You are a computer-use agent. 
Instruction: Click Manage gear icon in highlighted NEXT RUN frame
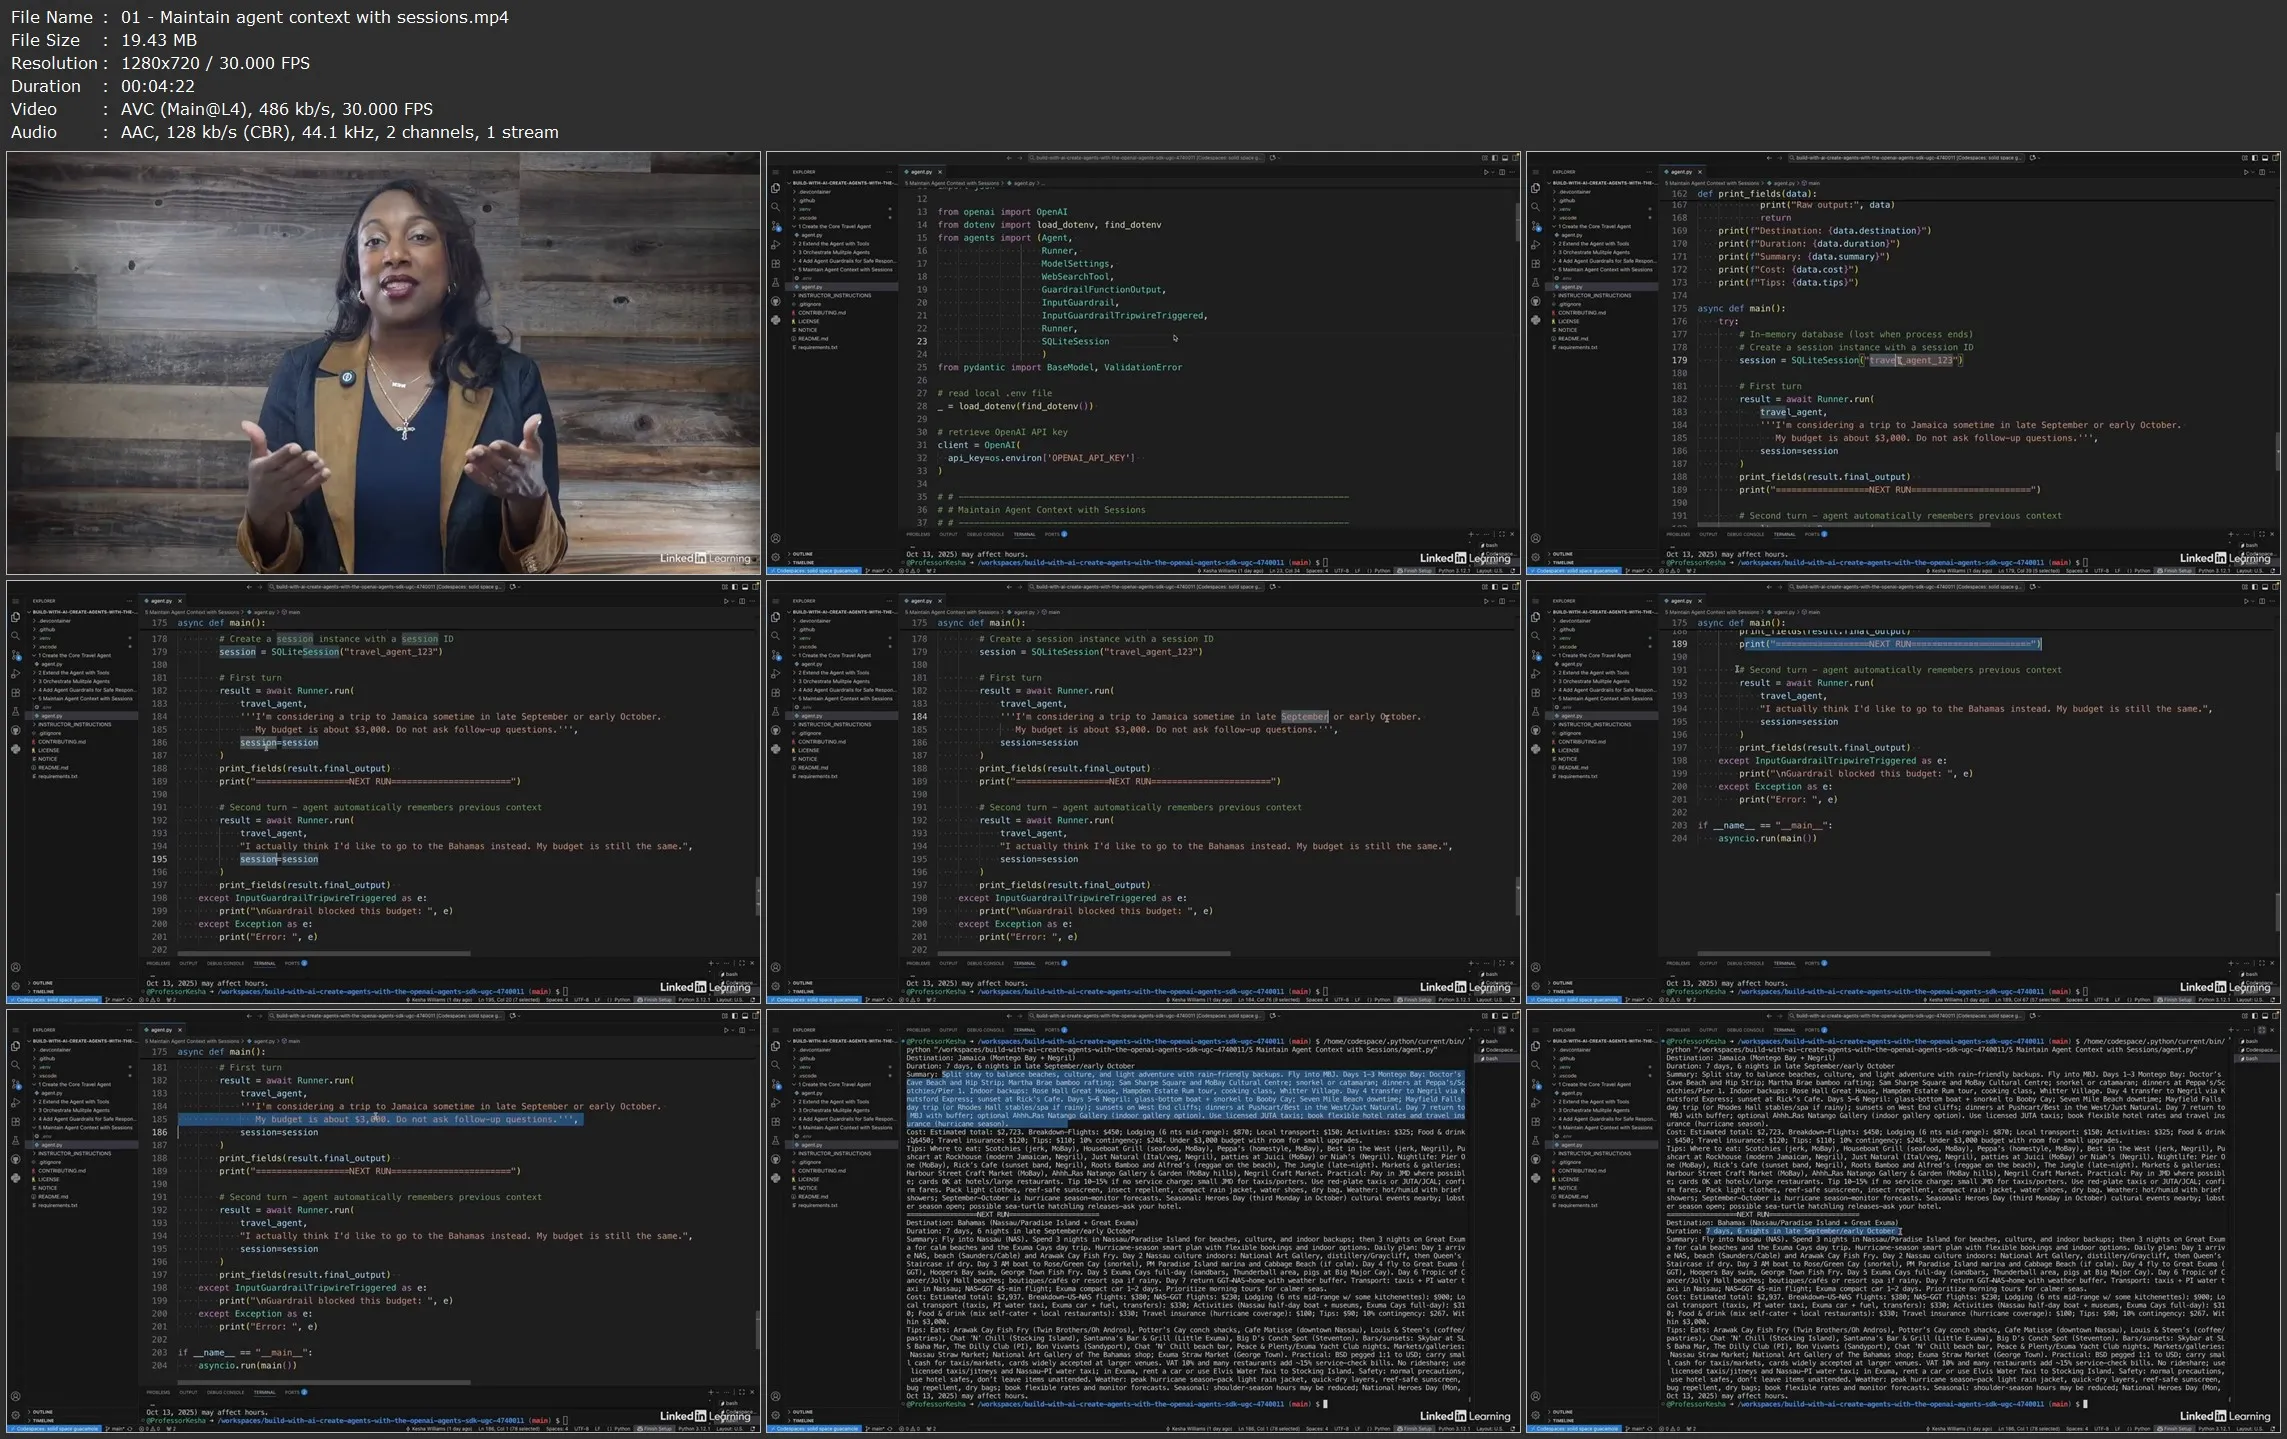point(1535,986)
